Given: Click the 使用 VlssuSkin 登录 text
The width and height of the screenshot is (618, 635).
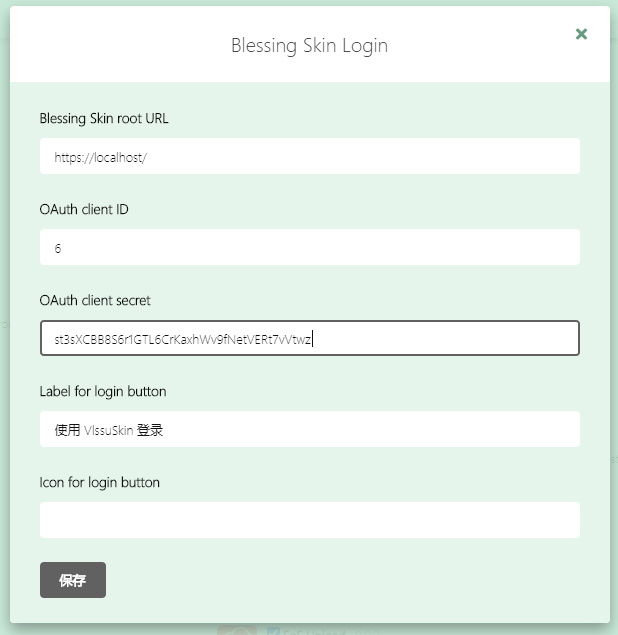Looking at the screenshot, I should tap(109, 430).
